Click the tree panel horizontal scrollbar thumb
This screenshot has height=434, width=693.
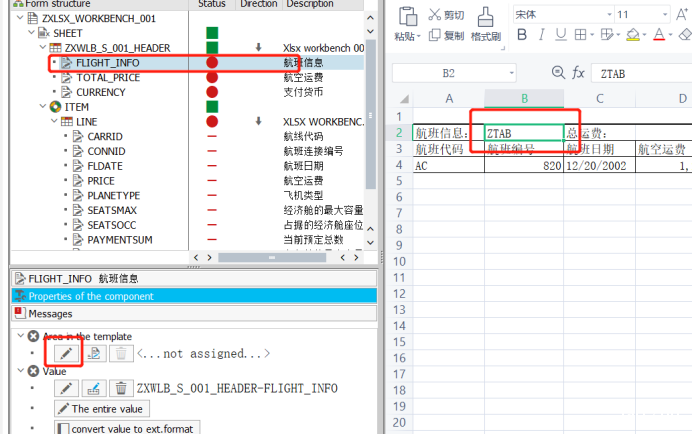(x=272, y=257)
